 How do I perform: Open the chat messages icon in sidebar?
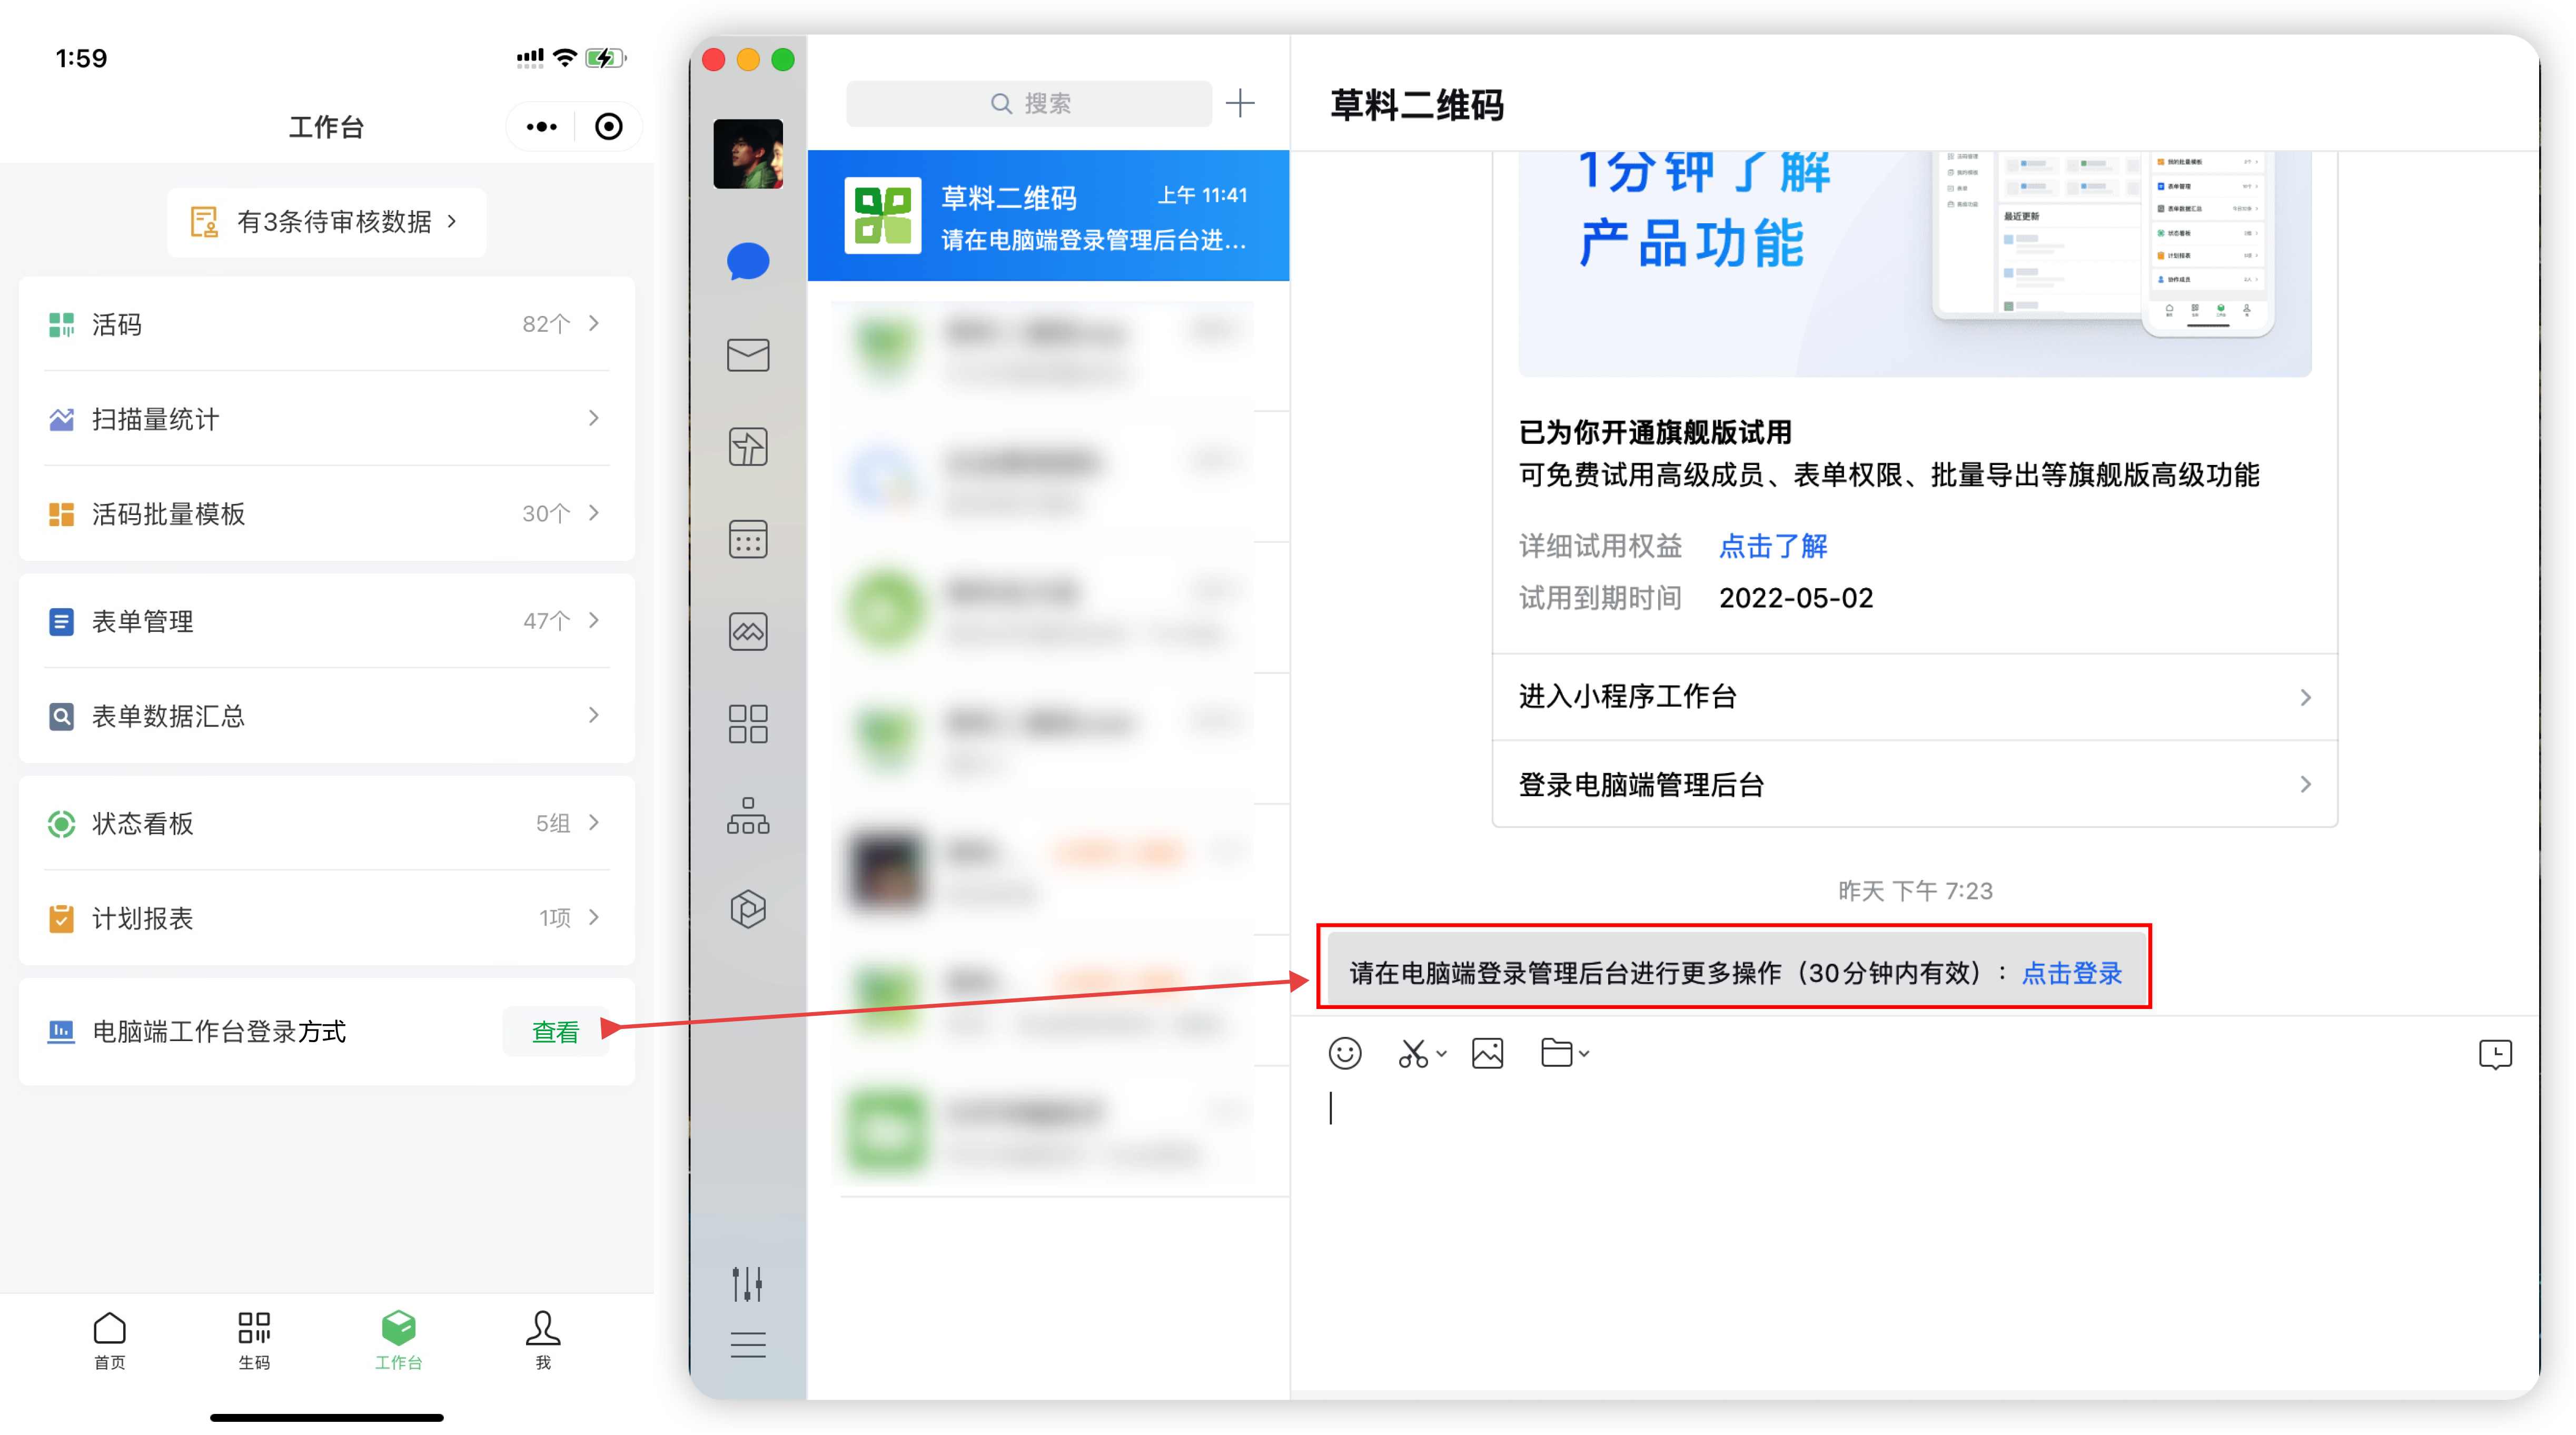click(x=748, y=262)
